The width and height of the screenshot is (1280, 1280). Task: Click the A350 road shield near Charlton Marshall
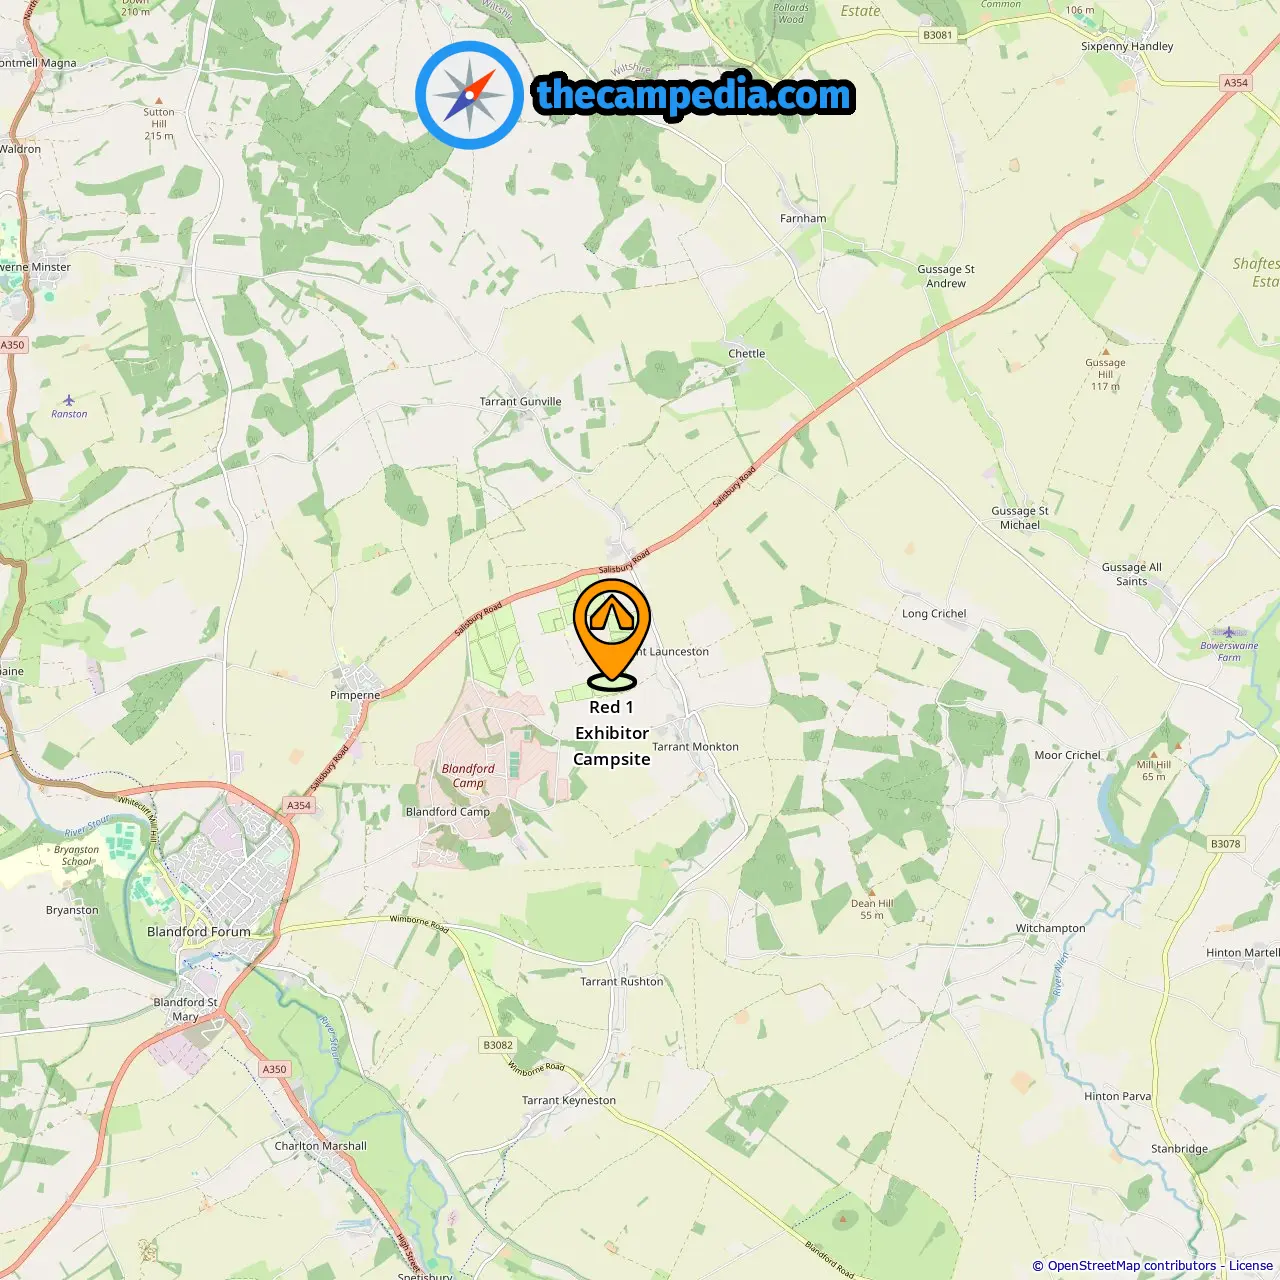coord(274,1069)
